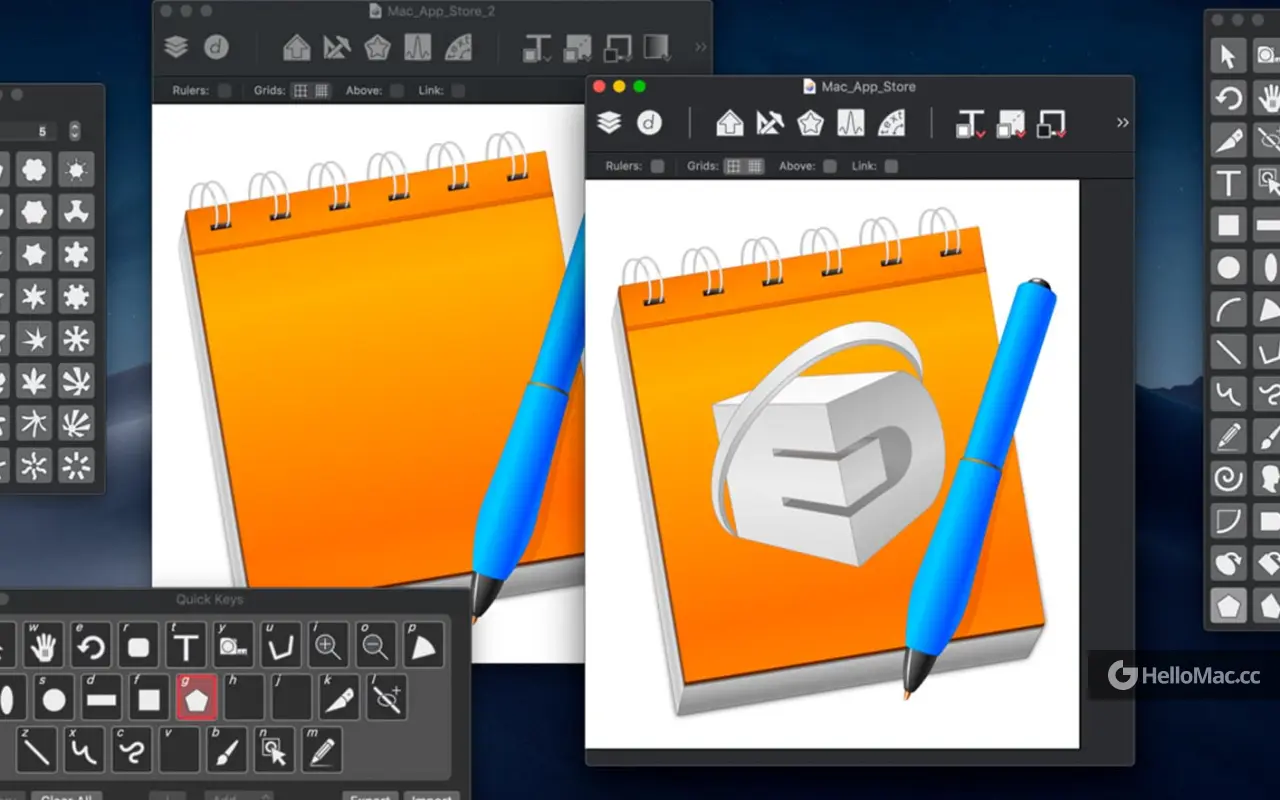
Task: Click Rounded Rectangle on Quick Keys r key
Action: pyautogui.click(x=138, y=646)
